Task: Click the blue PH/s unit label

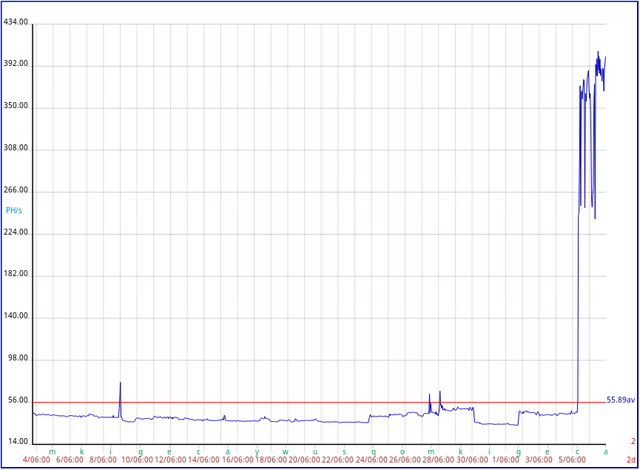Action: pyautogui.click(x=14, y=211)
